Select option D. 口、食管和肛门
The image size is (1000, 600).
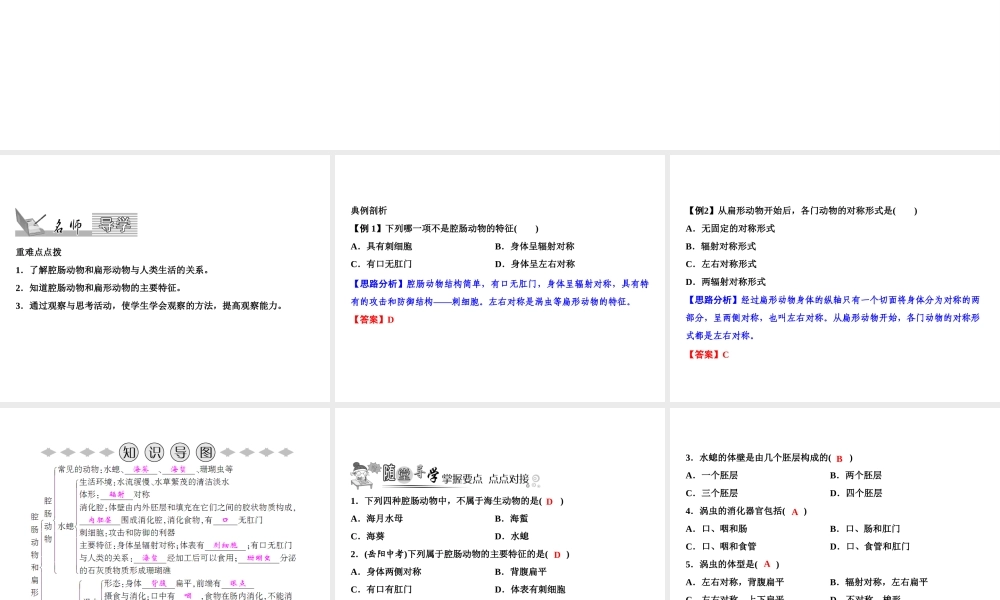tap(869, 546)
